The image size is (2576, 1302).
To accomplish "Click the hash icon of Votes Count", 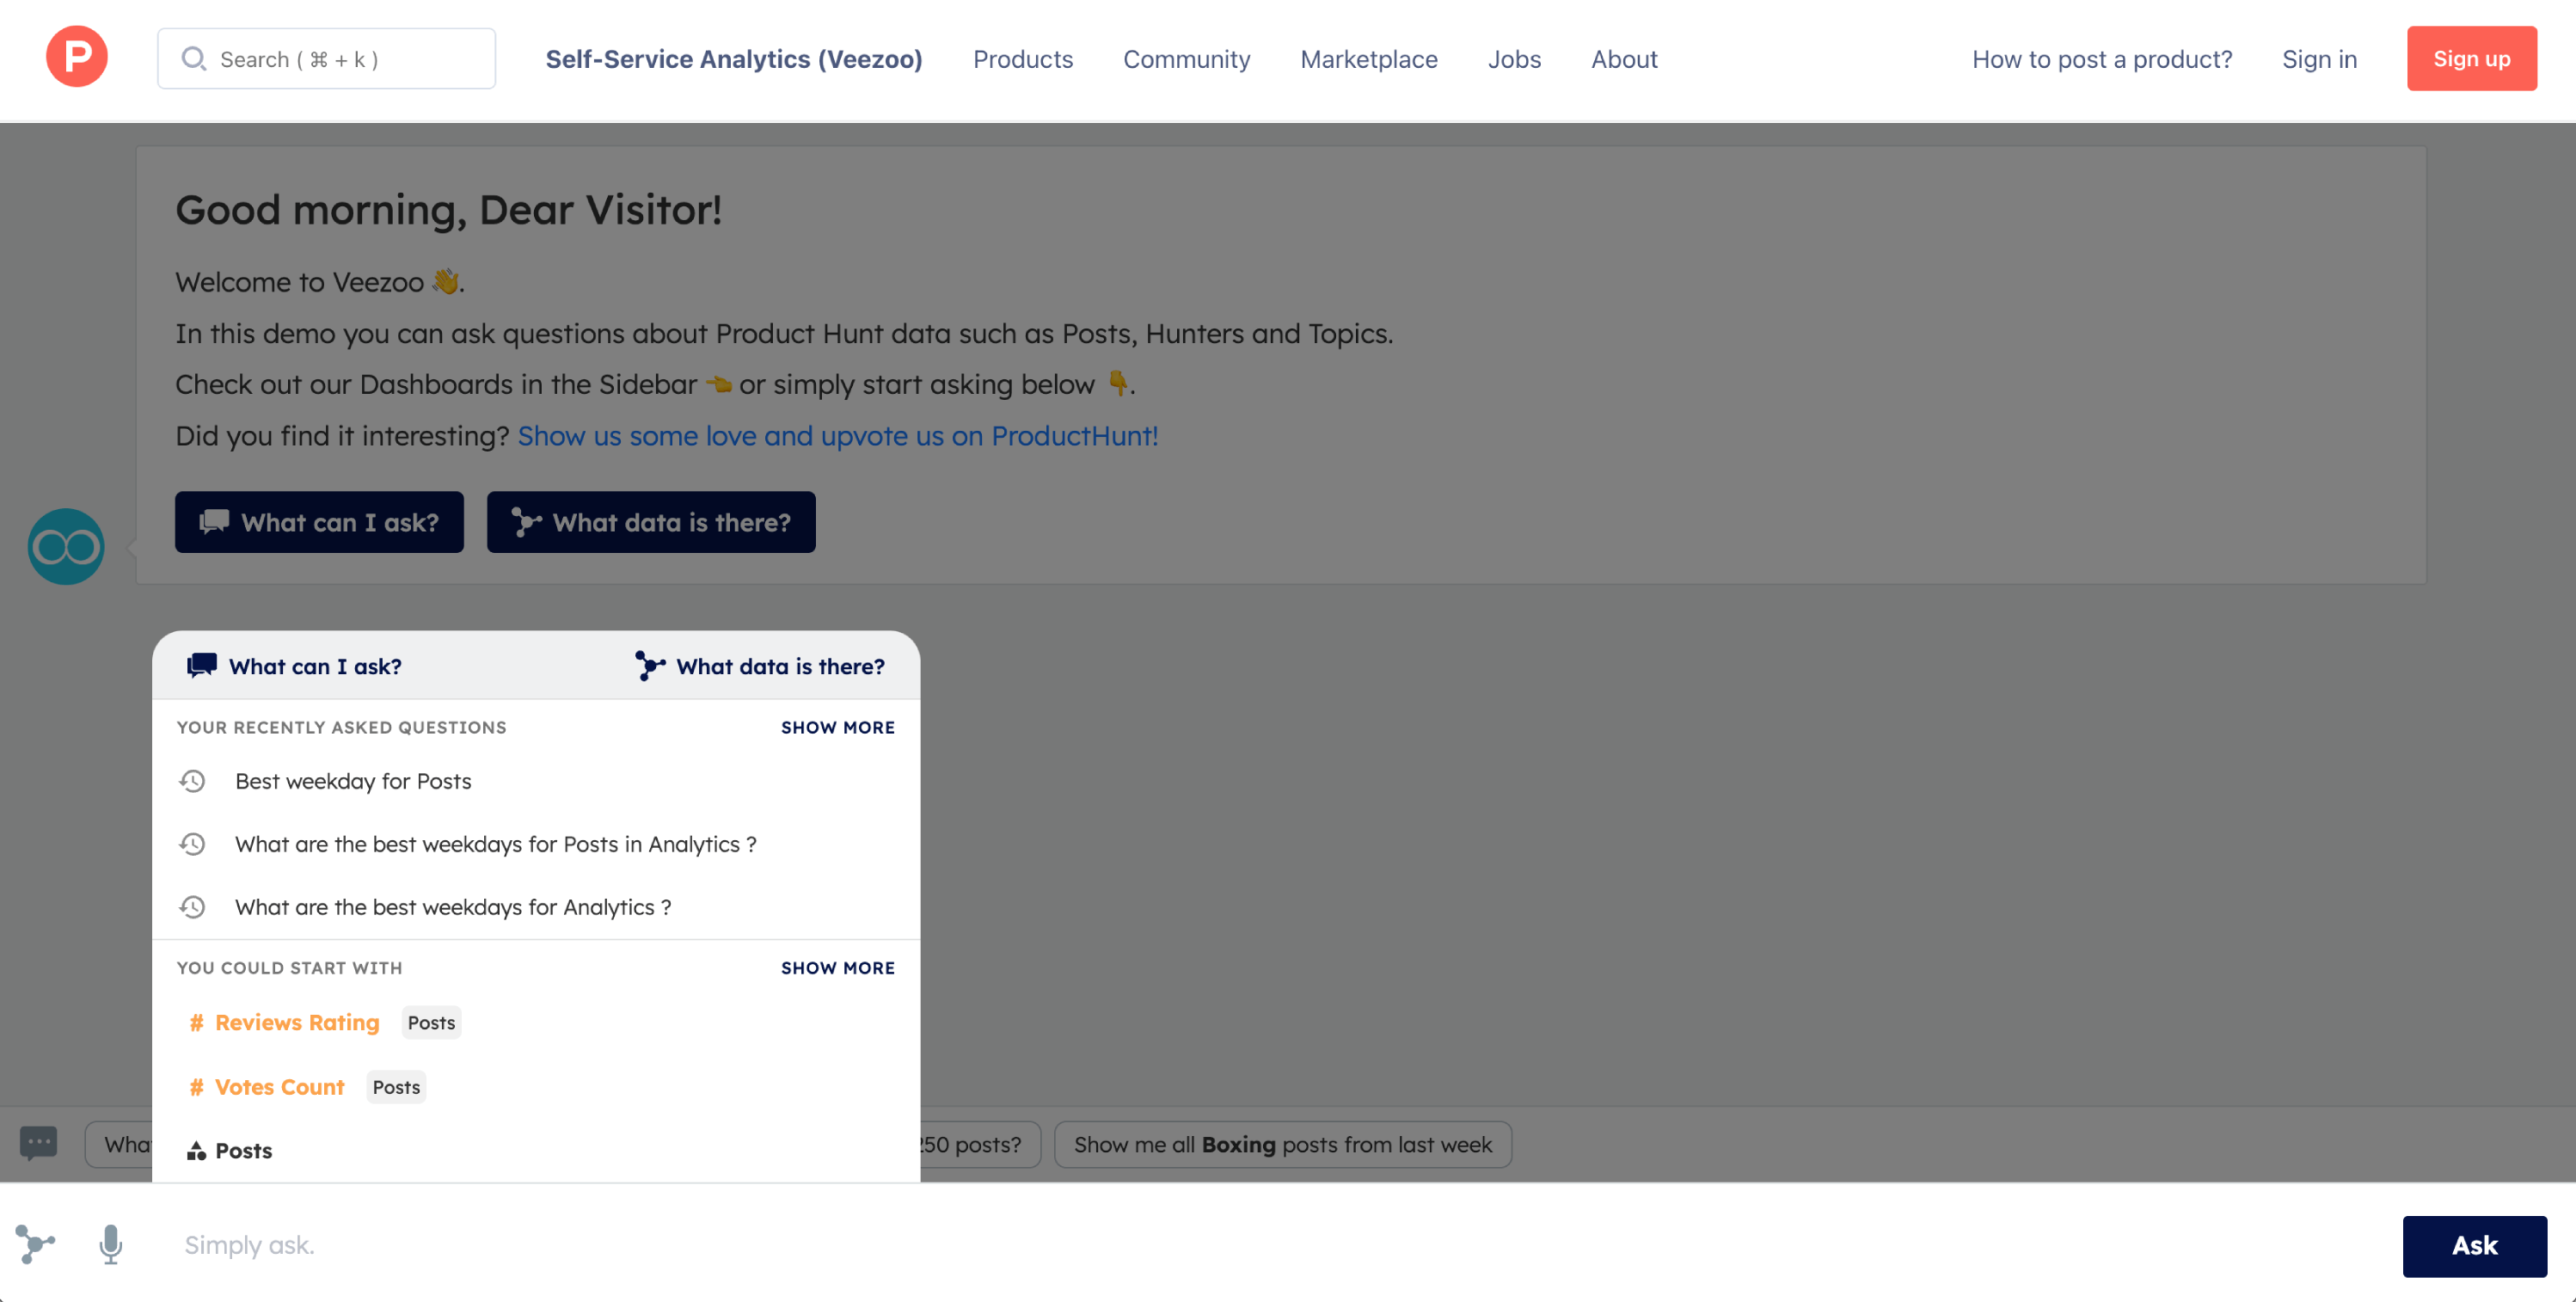I will click(197, 1087).
